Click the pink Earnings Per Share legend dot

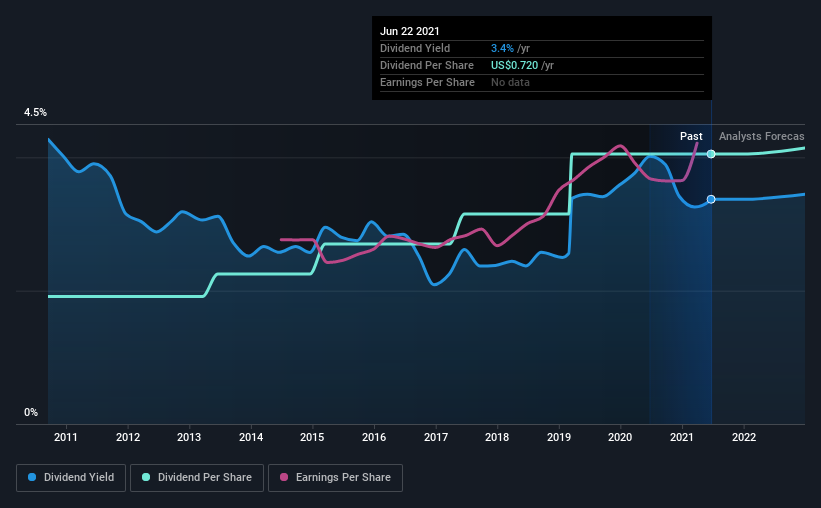click(x=284, y=478)
